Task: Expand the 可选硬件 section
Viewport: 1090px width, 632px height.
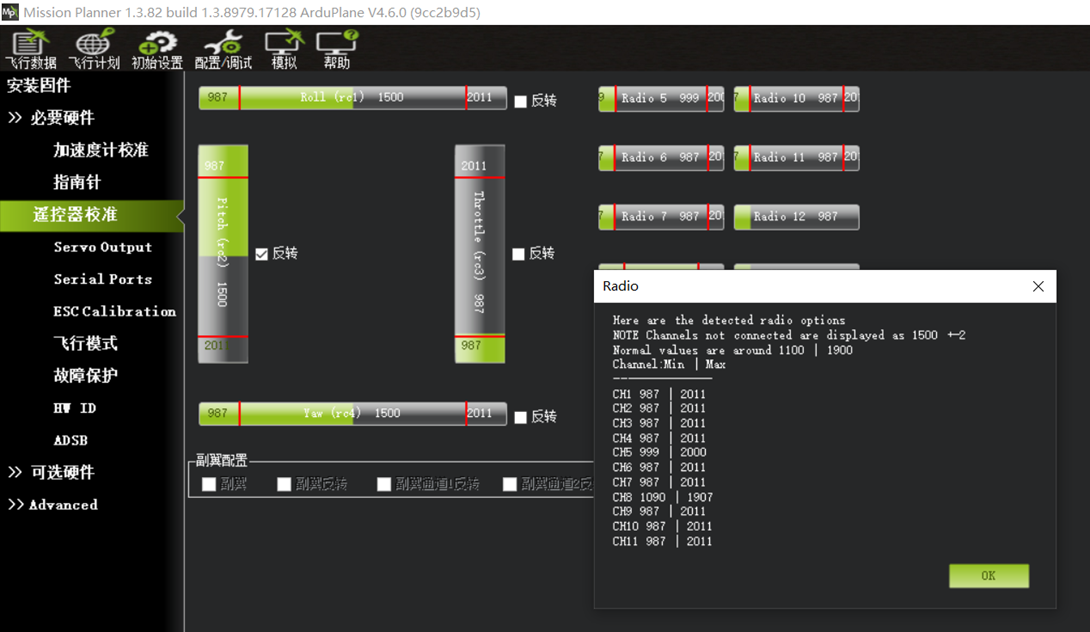Action: click(52, 472)
